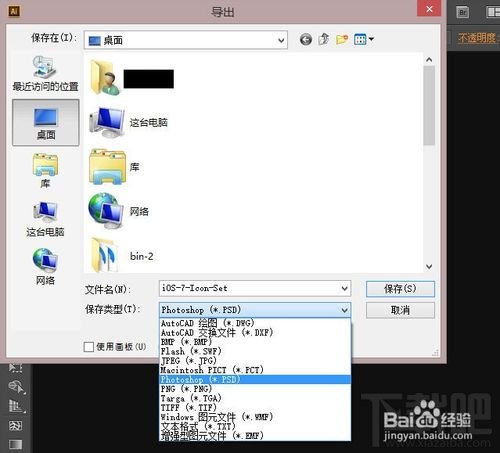Click the 不透明度 link in Illustrator

point(477,38)
